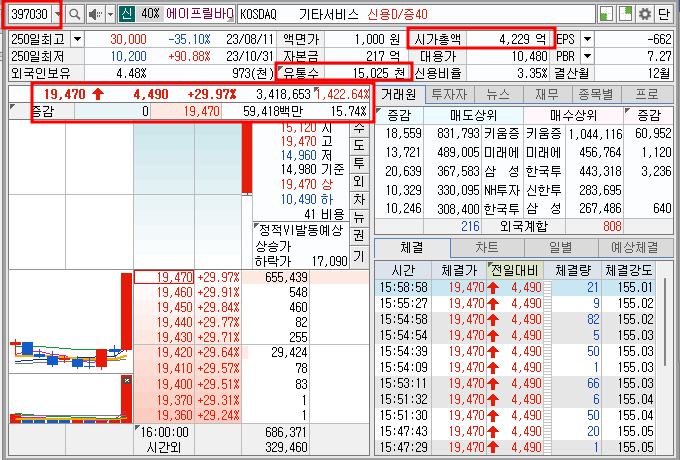The image size is (680, 460).
Task: Click the 정적VI발동예상 label
Action: pos(301,230)
